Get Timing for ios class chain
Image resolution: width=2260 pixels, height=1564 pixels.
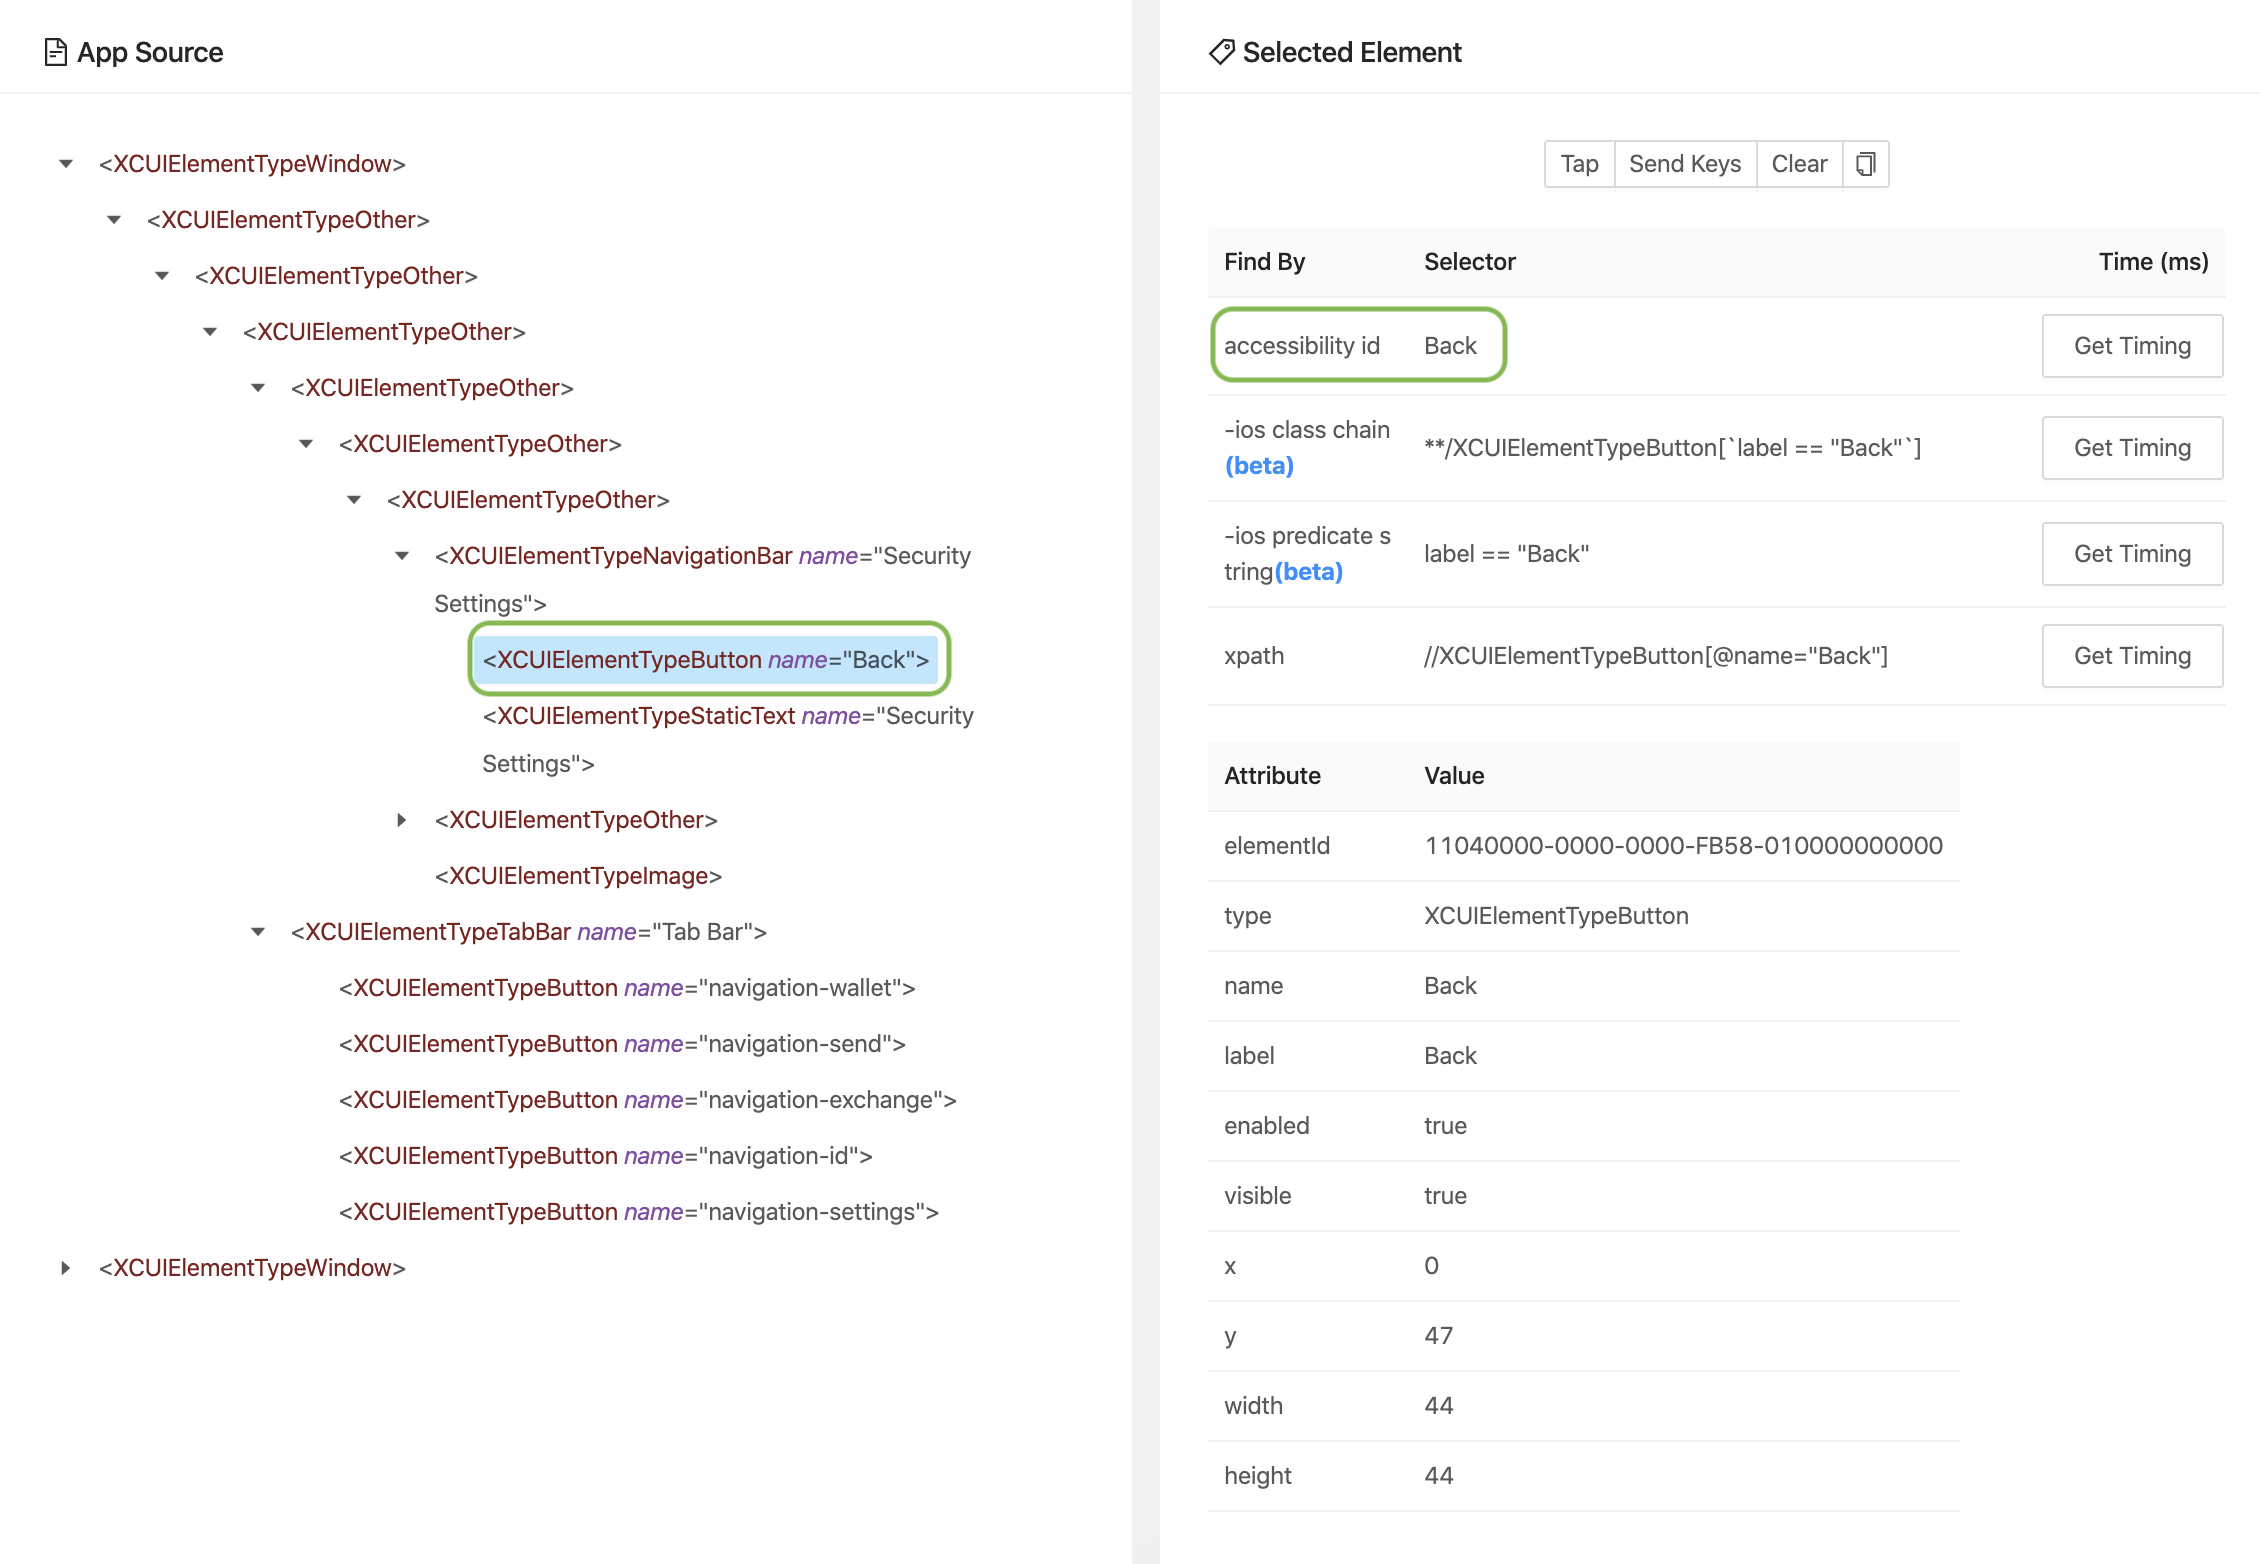[x=2131, y=448]
